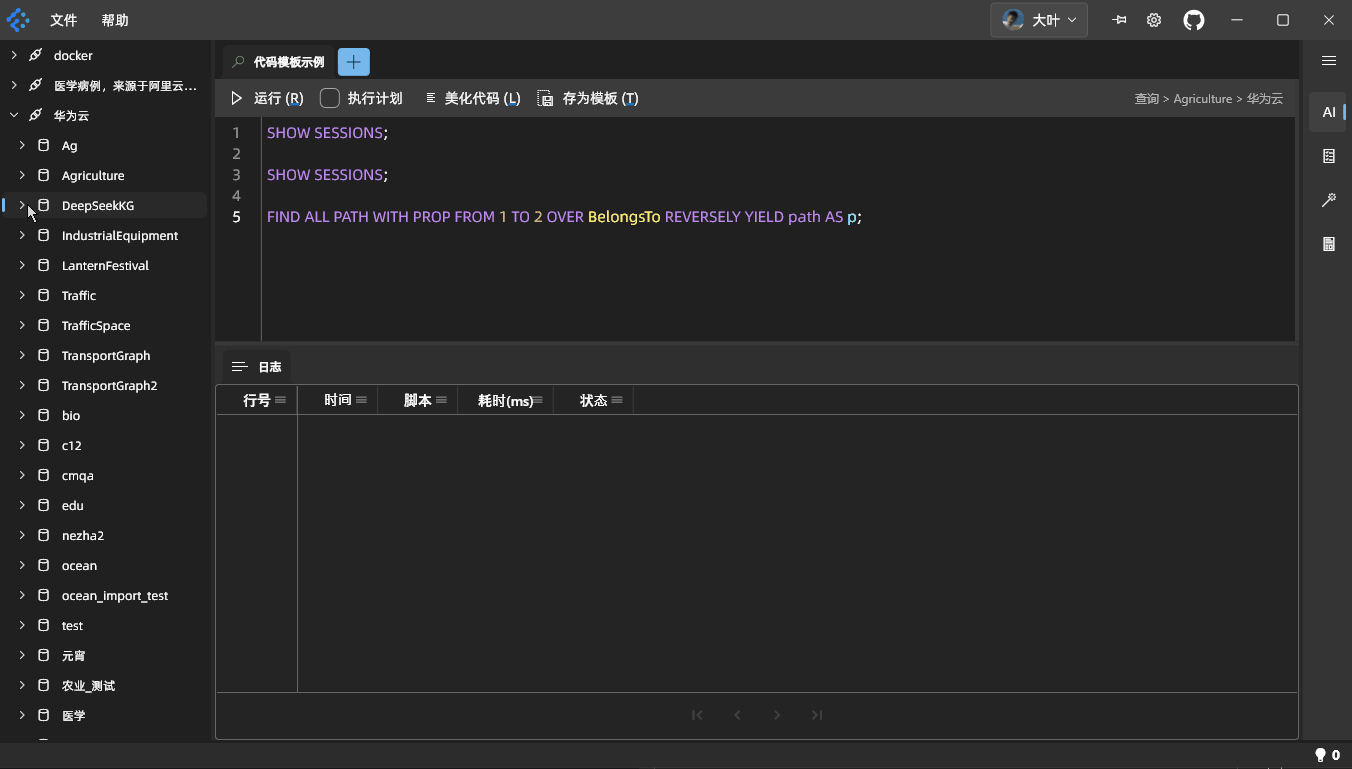
Task: Click the 查询 > Agriculture > 华为云 breadcrumb
Action: point(1208,99)
